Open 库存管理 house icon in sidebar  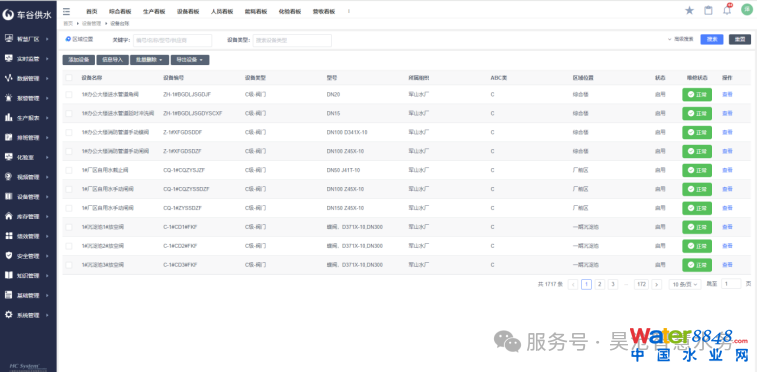pyautogui.click(x=9, y=216)
